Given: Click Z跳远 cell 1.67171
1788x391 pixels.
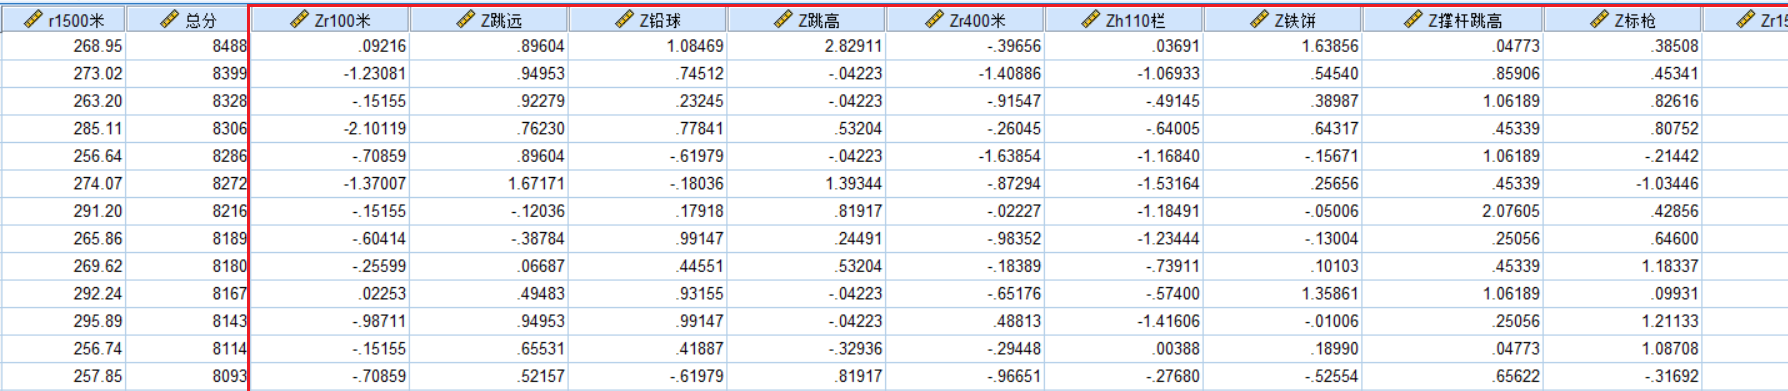Looking at the screenshot, I should click(489, 184).
